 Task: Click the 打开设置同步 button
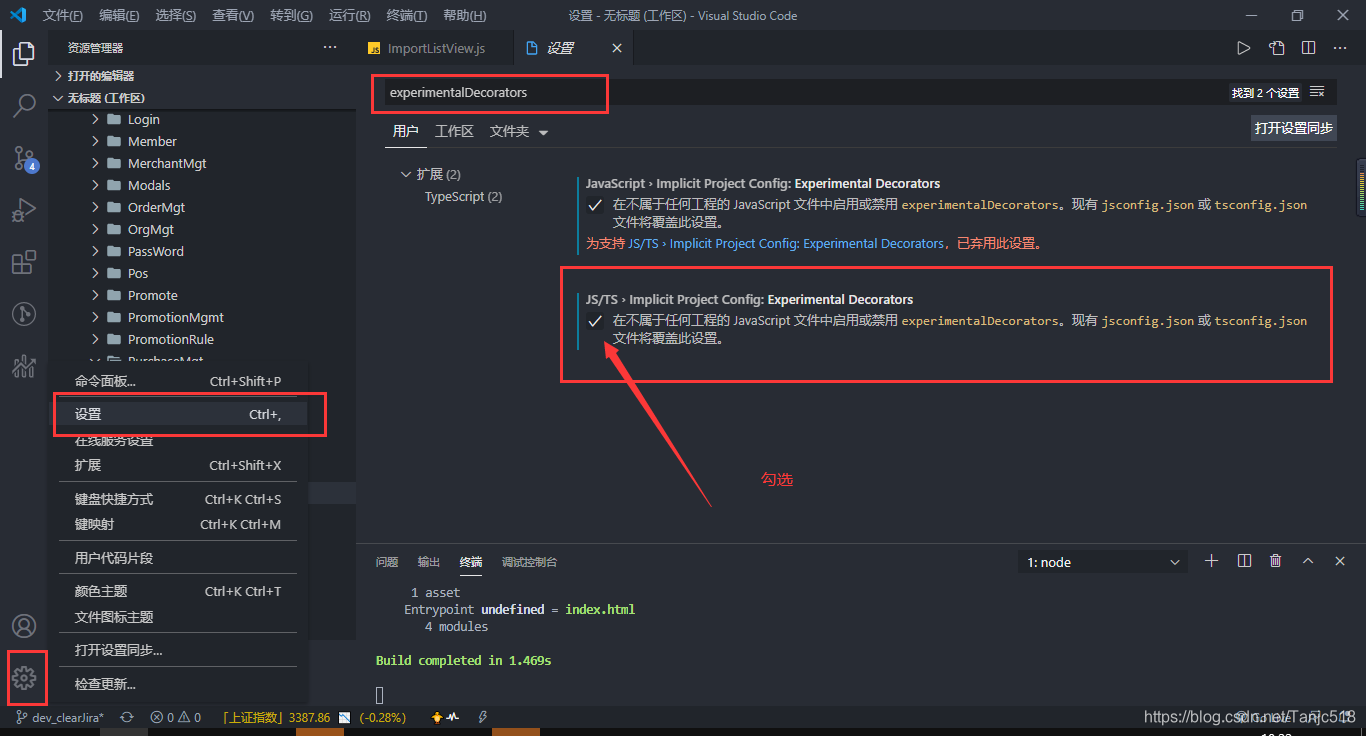(x=1294, y=128)
